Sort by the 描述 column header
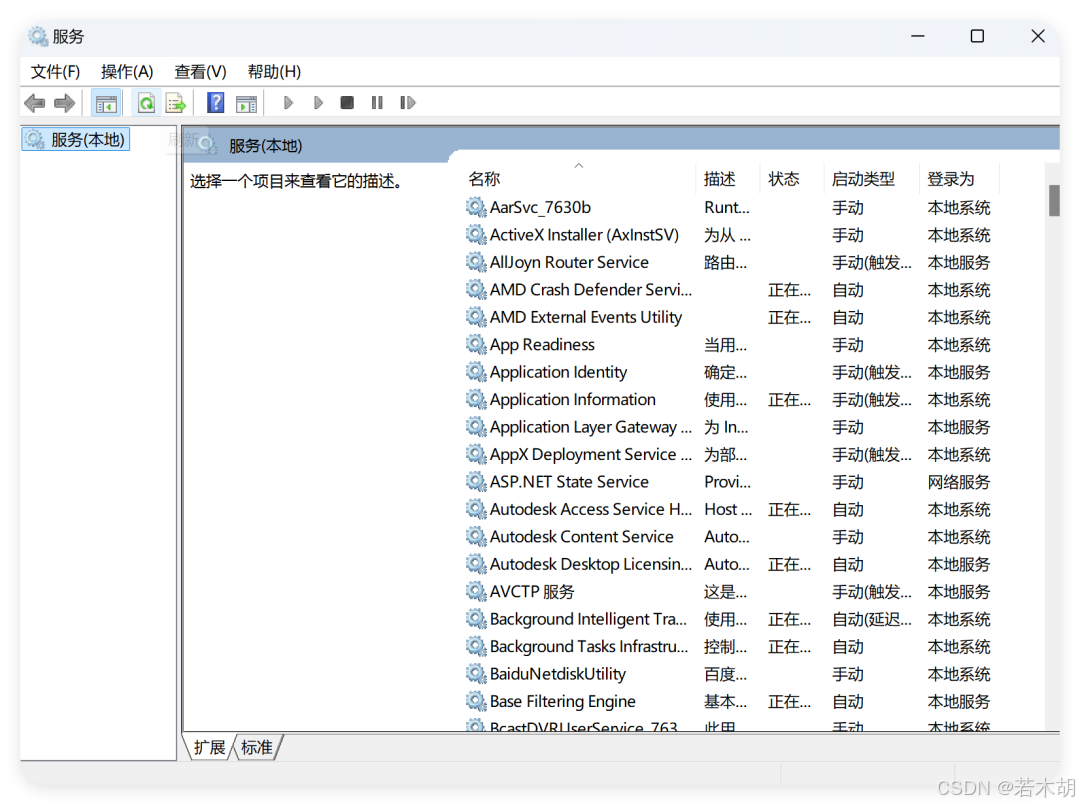Viewport: 1080px width, 805px height. [x=728, y=179]
